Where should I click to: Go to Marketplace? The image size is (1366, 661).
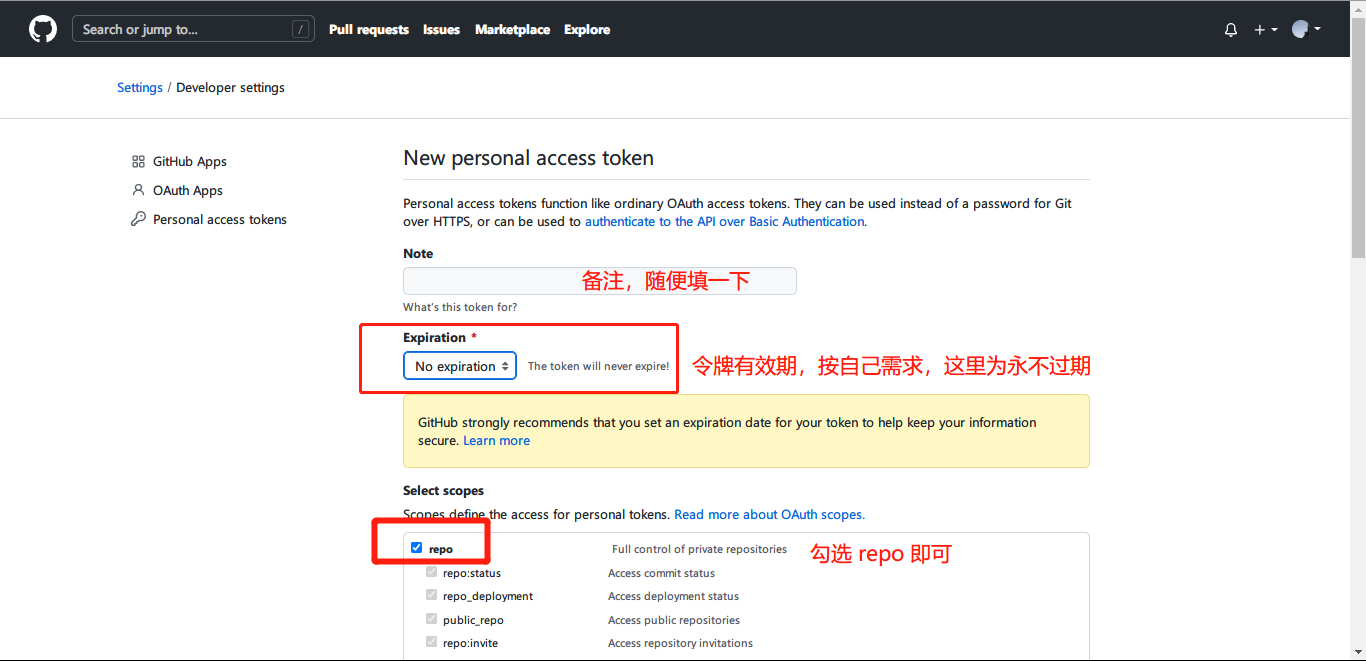[512, 30]
